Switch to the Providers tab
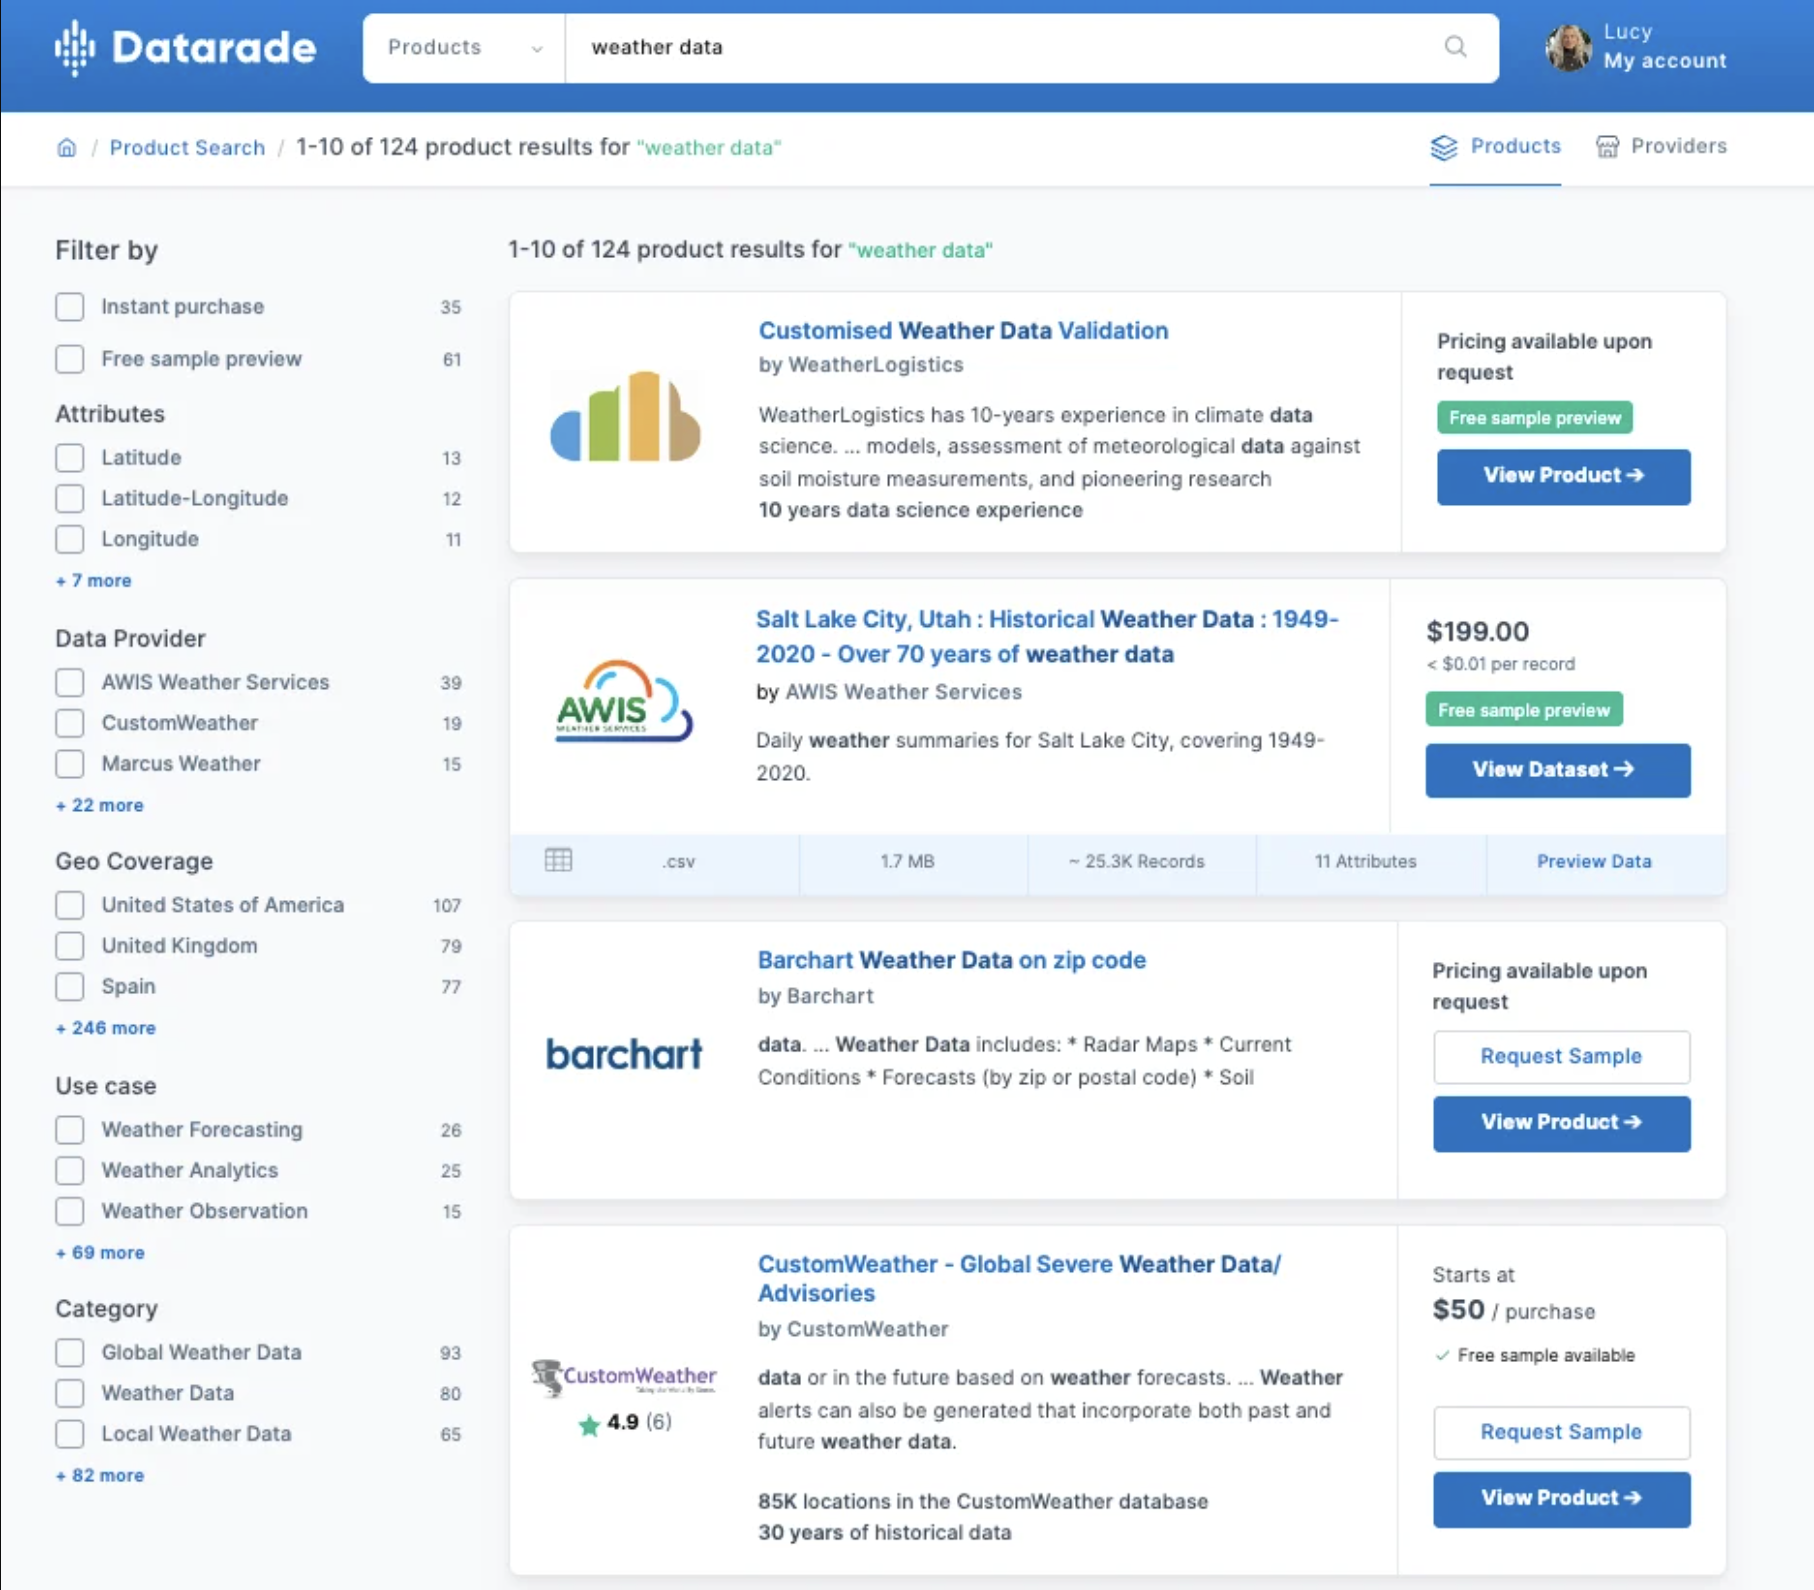1814x1590 pixels. click(x=1679, y=146)
